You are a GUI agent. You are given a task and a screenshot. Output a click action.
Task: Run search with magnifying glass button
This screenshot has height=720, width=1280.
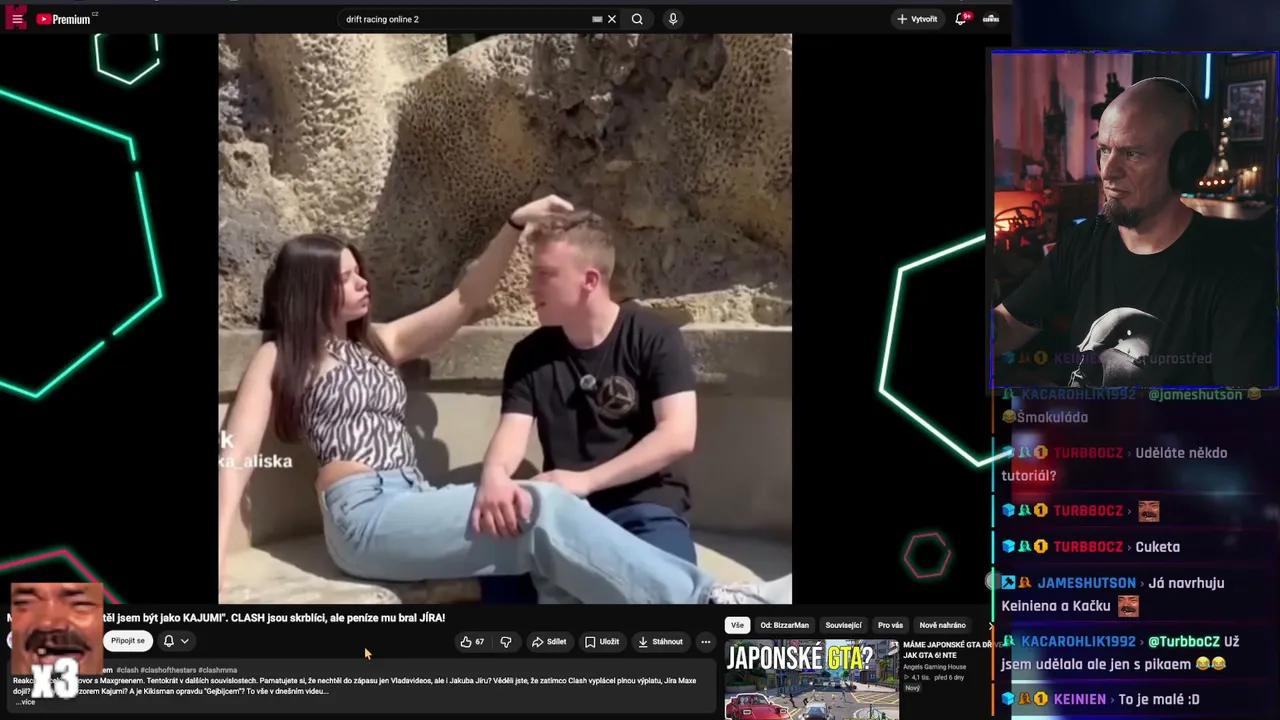pyautogui.click(x=637, y=19)
